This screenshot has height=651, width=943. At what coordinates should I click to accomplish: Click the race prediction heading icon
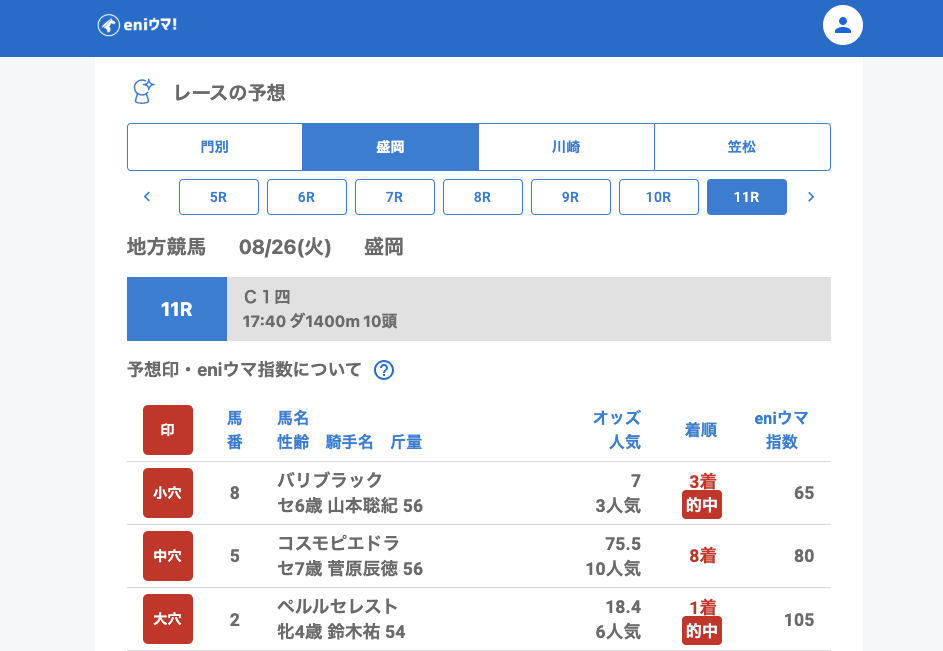pyautogui.click(x=144, y=92)
